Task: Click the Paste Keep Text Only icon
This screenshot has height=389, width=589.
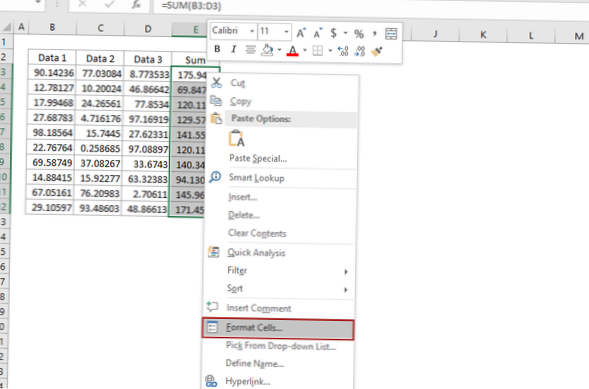Action: pos(237,138)
